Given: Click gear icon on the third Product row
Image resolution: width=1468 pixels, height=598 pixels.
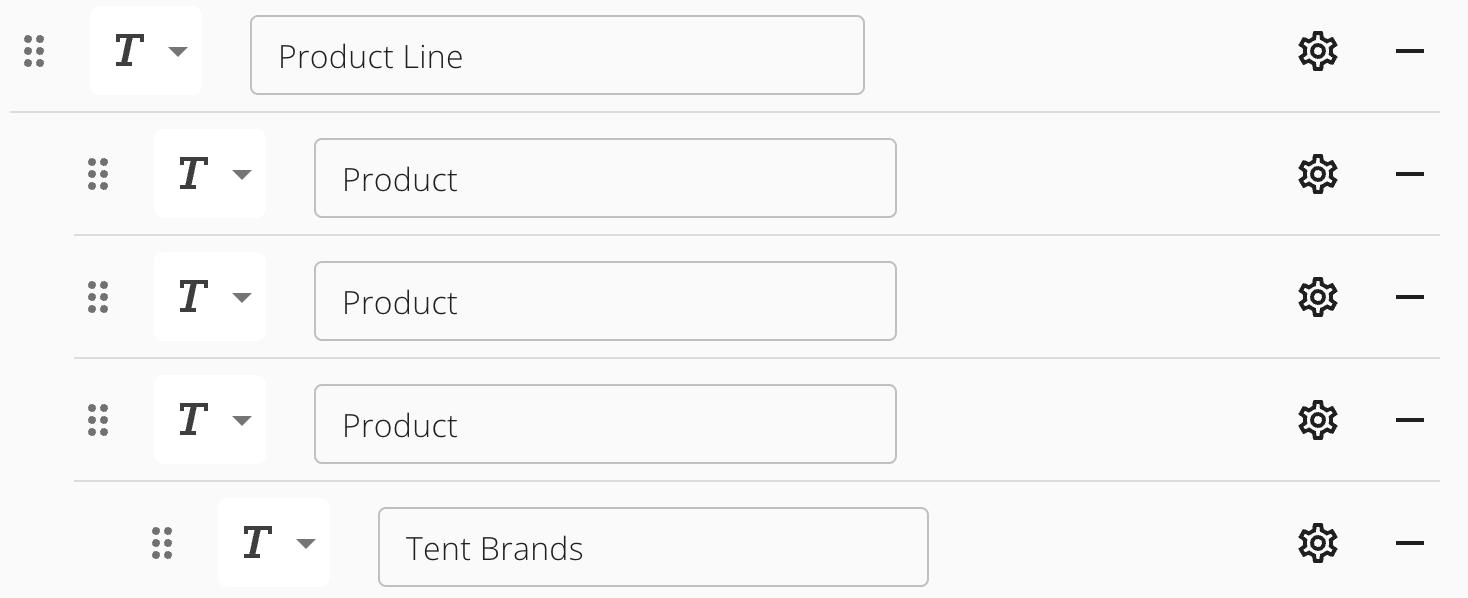Looking at the screenshot, I should (x=1317, y=420).
